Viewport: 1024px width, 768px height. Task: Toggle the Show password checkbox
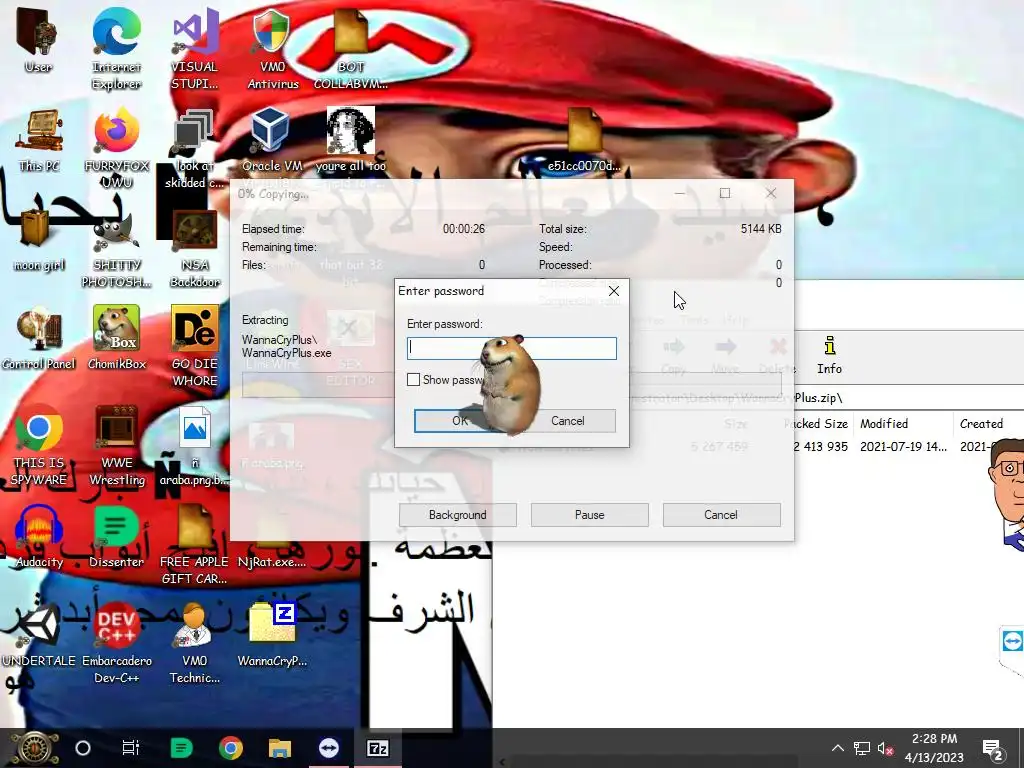click(x=413, y=379)
